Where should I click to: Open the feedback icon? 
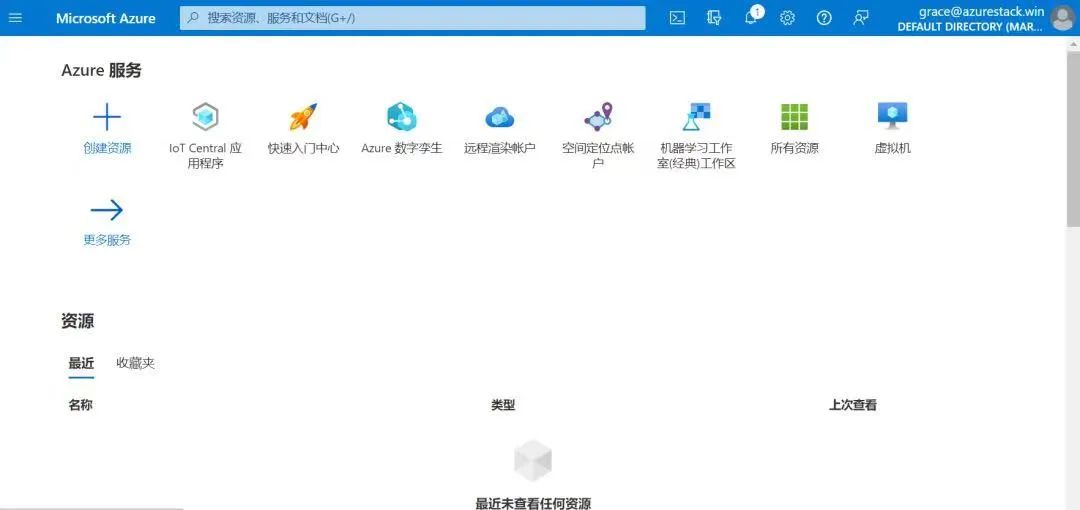860,19
